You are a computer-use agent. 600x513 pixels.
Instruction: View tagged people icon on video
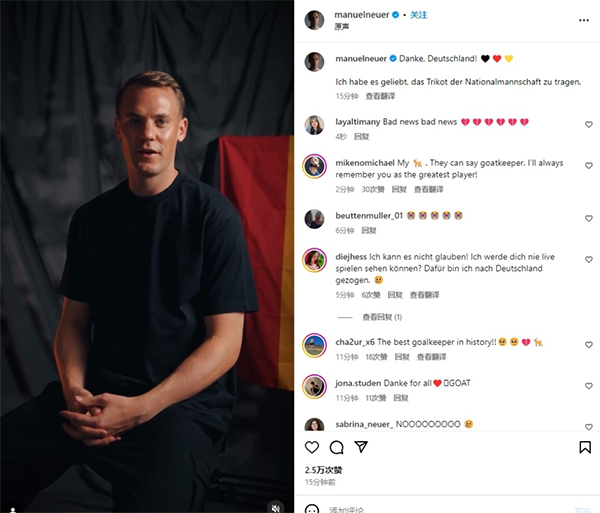13,510
